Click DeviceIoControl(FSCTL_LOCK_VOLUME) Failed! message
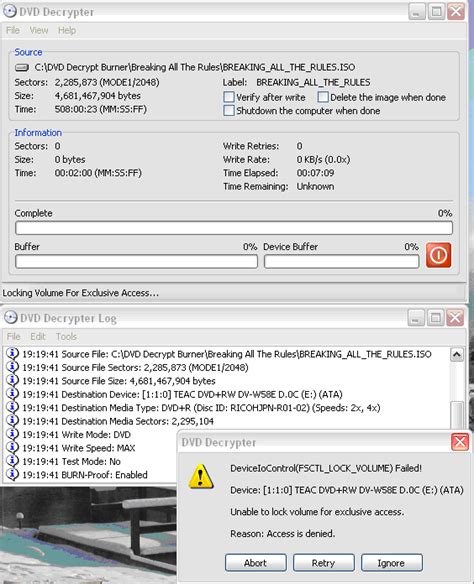The width and height of the screenshot is (474, 584). click(326, 468)
